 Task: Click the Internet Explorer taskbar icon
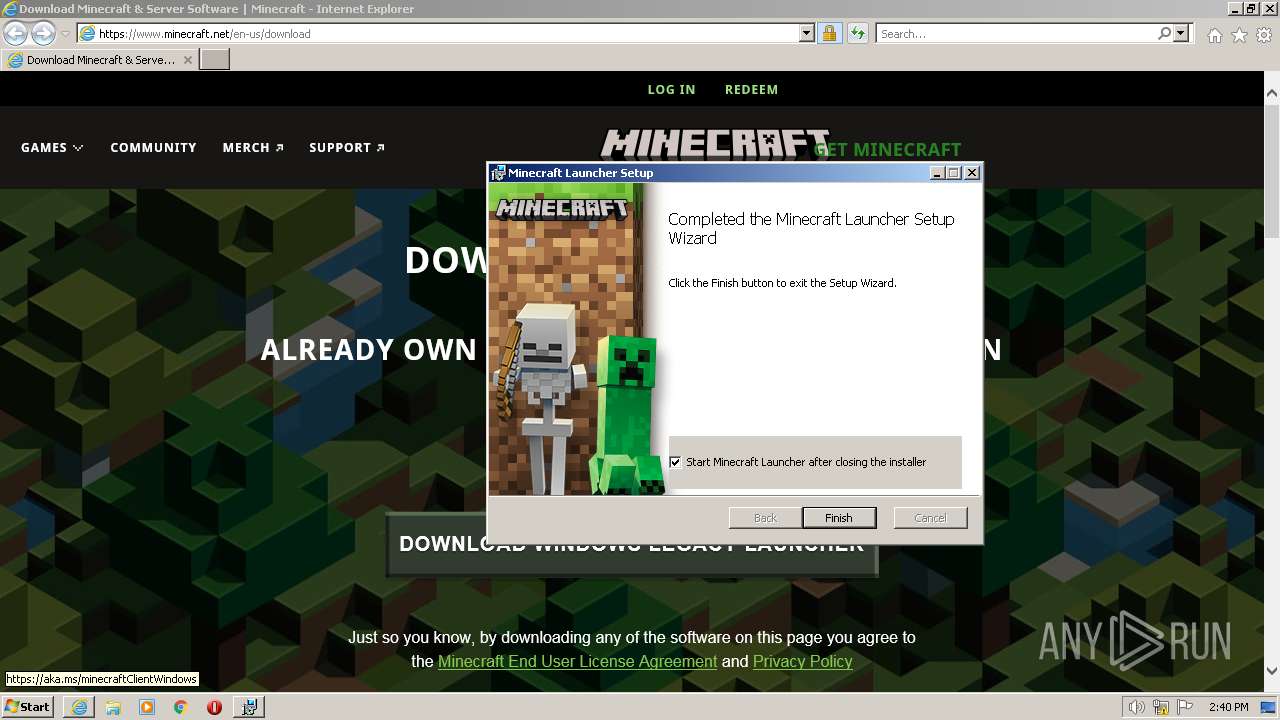pos(79,707)
